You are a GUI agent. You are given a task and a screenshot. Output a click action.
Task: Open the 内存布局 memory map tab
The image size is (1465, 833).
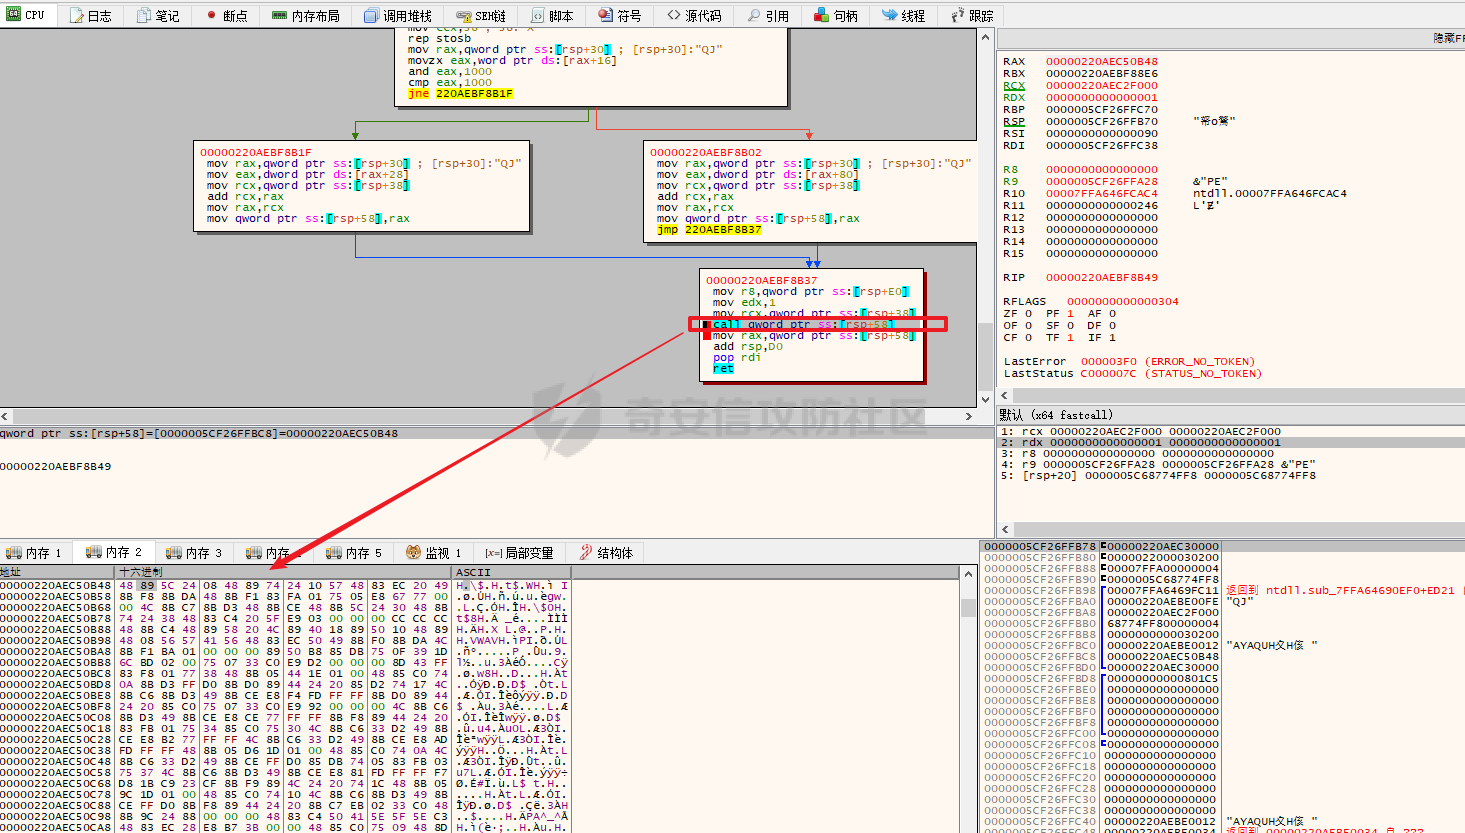tap(306, 16)
